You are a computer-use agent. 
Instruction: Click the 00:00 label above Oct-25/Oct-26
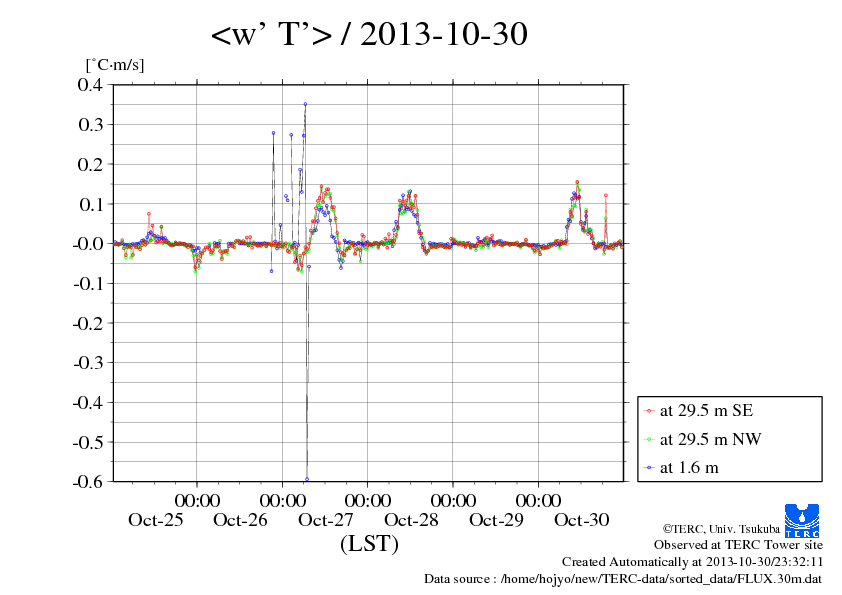coord(197,501)
